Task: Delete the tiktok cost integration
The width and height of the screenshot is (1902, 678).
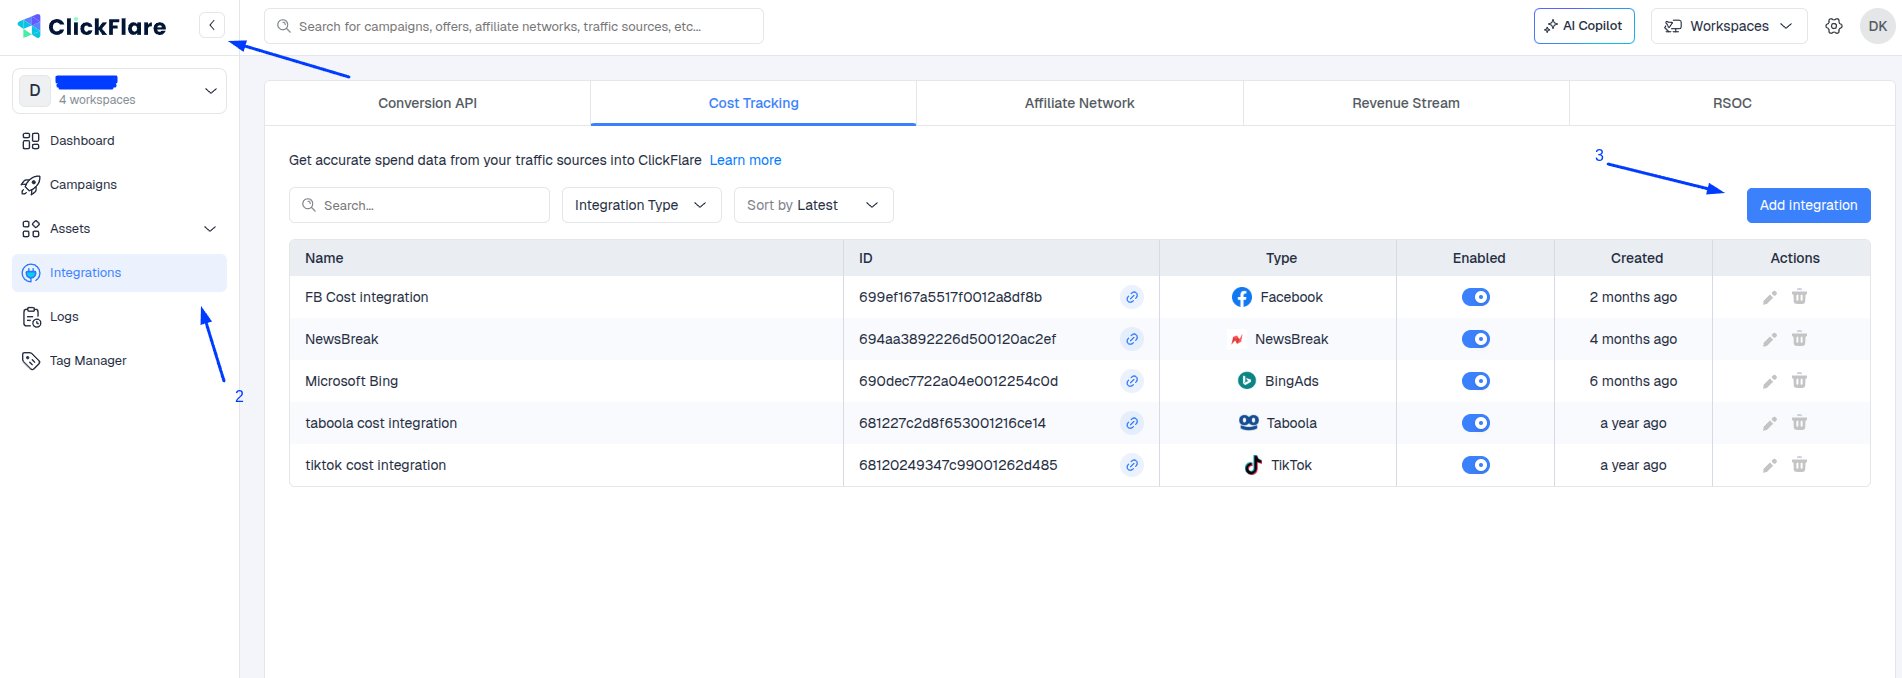Action: coord(1799,465)
